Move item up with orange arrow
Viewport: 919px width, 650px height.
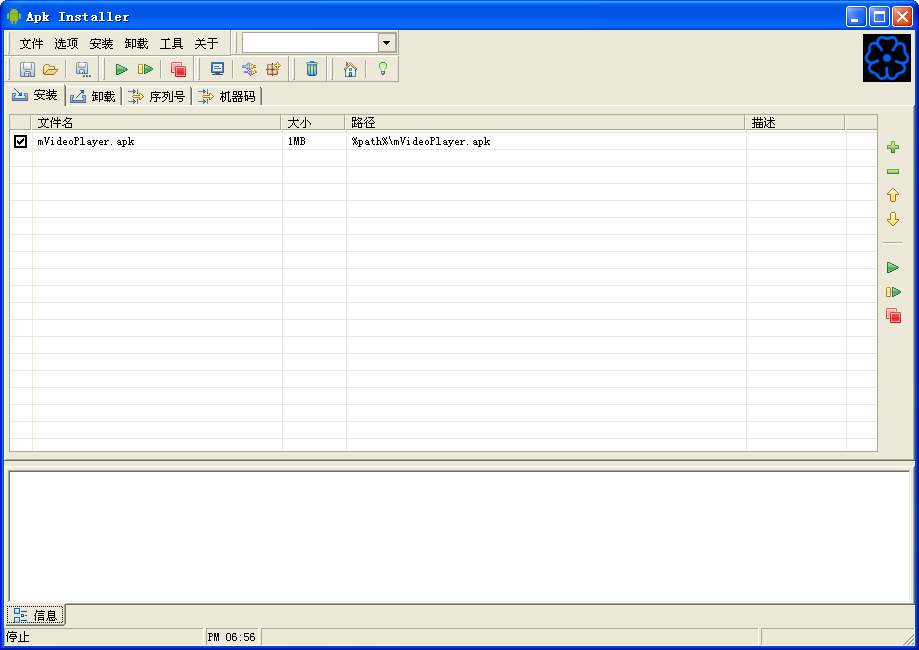pos(893,195)
